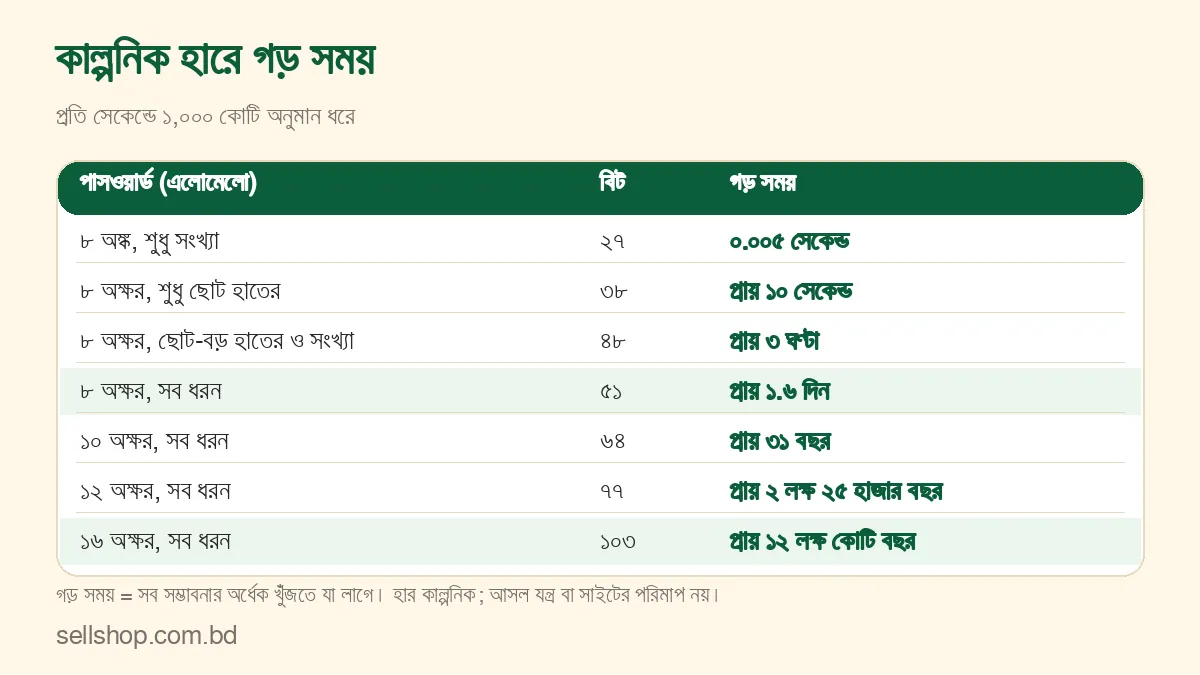
Task: Select column header 'গড় সময়'
Action: pos(763,183)
